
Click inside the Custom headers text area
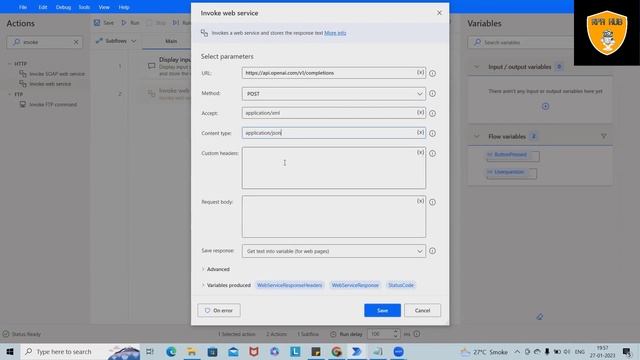pos(333,168)
